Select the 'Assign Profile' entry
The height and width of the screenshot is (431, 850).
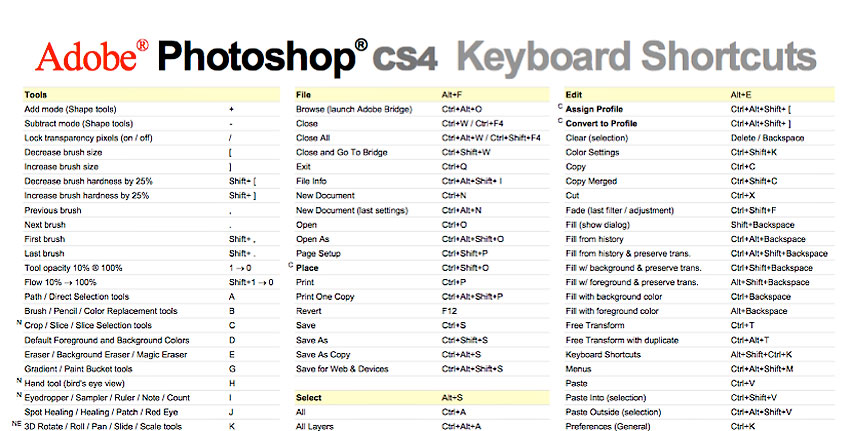click(x=594, y=109)
